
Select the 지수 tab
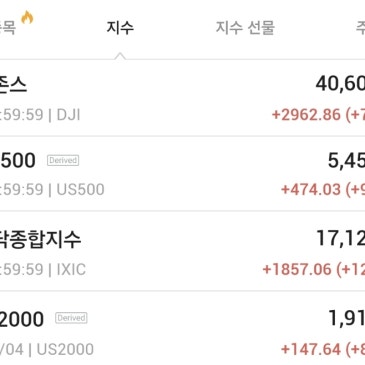coord(120,27)
